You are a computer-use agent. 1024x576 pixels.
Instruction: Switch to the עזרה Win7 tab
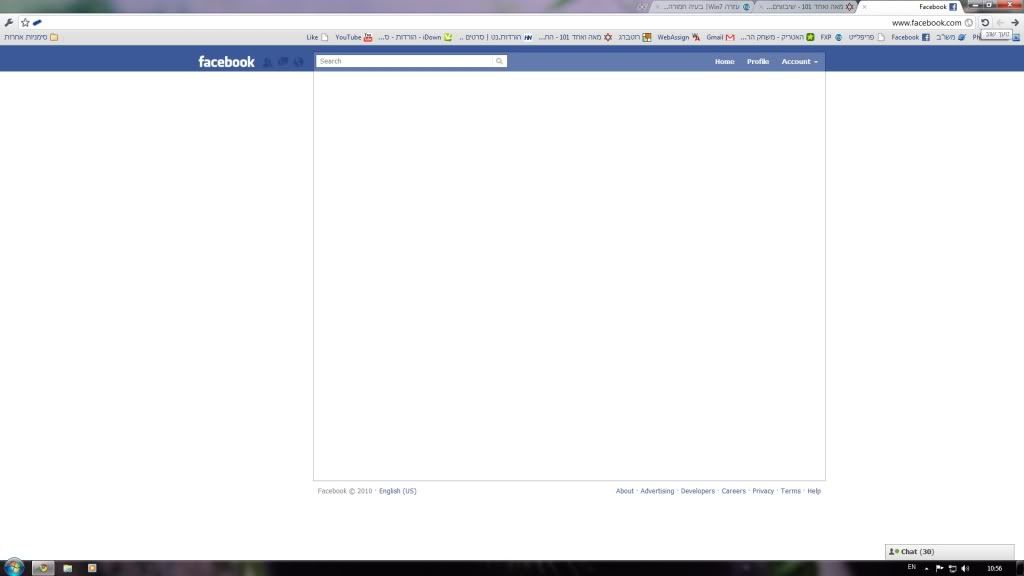pyautogui.click(x=704, y=7)
